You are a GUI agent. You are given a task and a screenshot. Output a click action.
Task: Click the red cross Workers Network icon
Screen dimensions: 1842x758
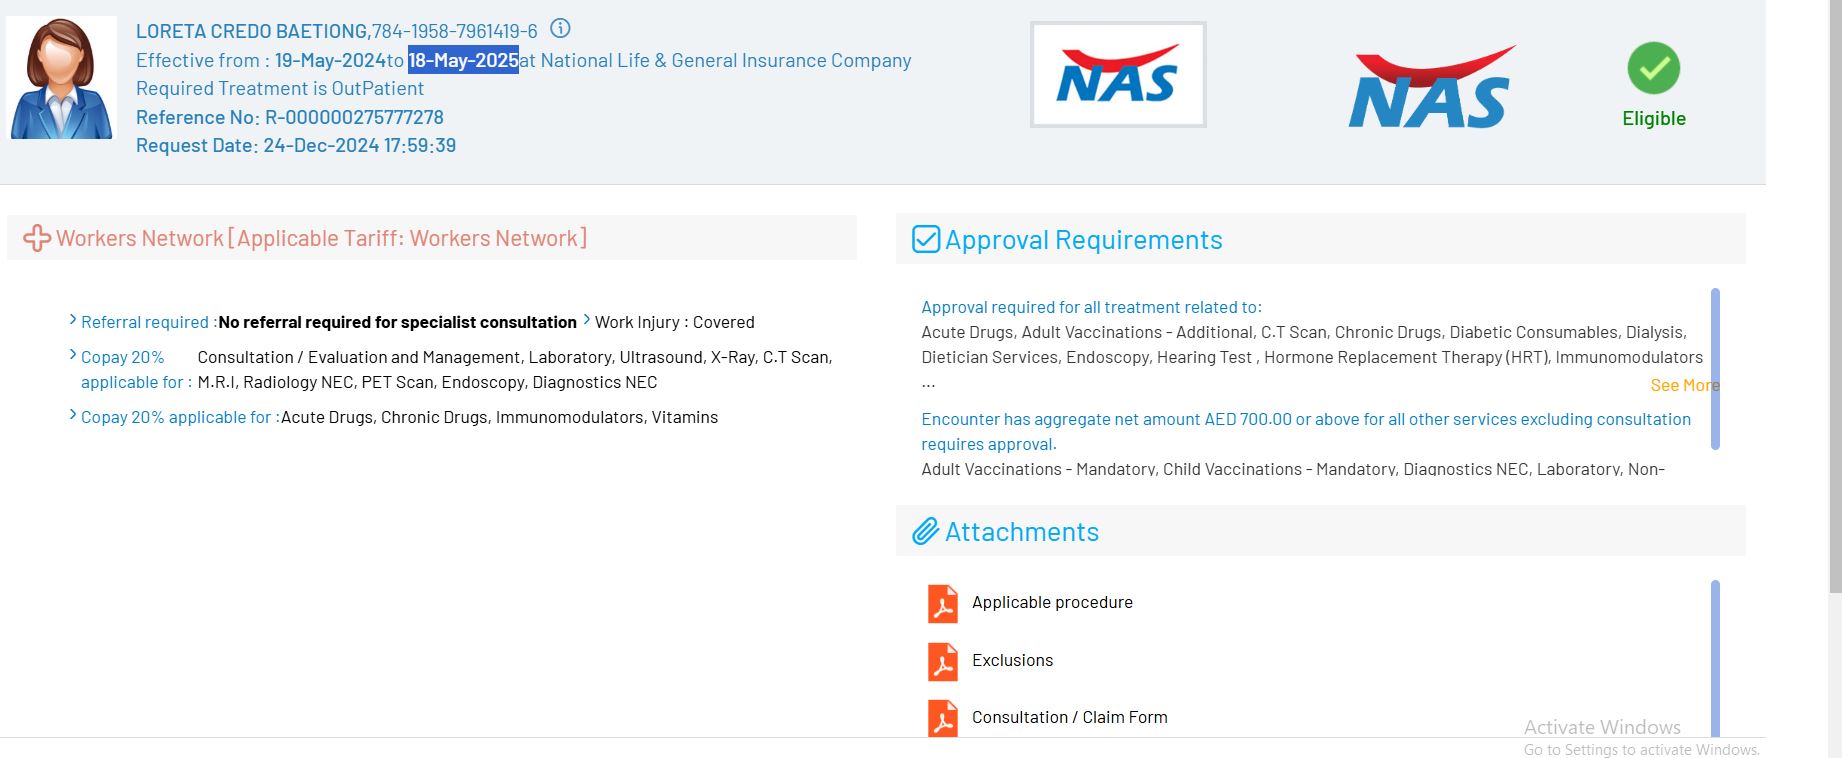click(x=37, y=238)
